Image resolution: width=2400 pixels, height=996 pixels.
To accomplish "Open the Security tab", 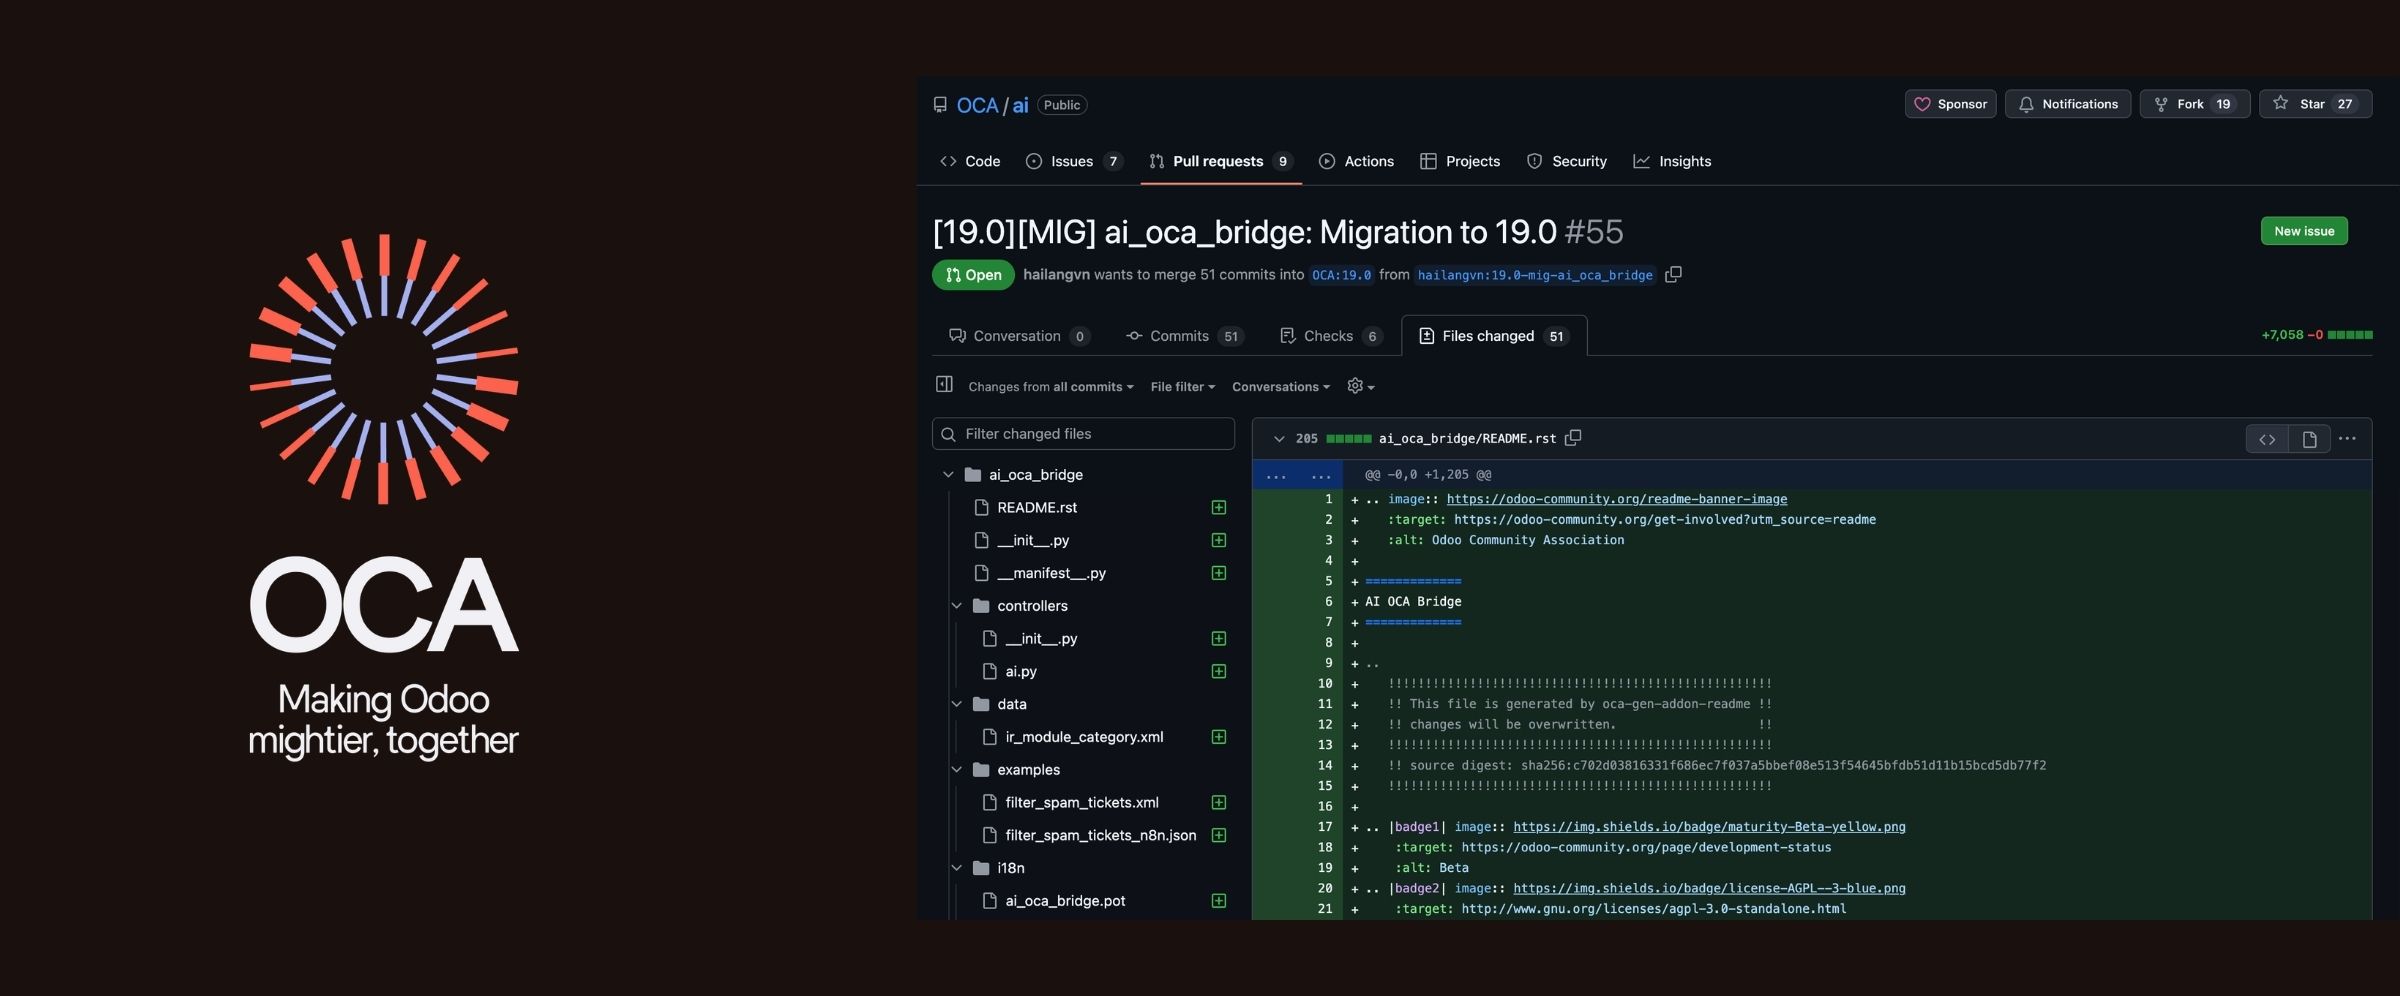I will 1567,161.
